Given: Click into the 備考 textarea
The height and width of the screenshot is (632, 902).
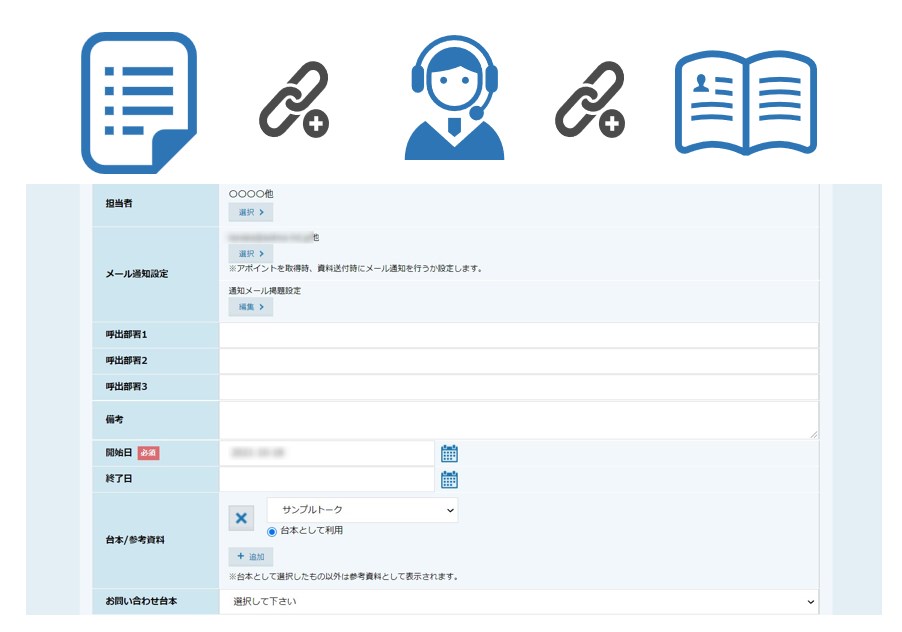Looking at the screenshot, I should coord(518,420).
